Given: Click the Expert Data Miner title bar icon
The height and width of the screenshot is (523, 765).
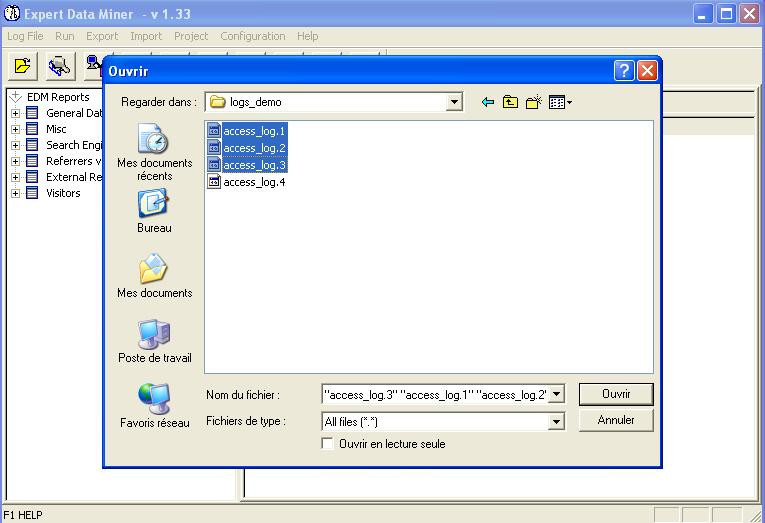Looking at the screenshot, I should (x=12, y=14).
